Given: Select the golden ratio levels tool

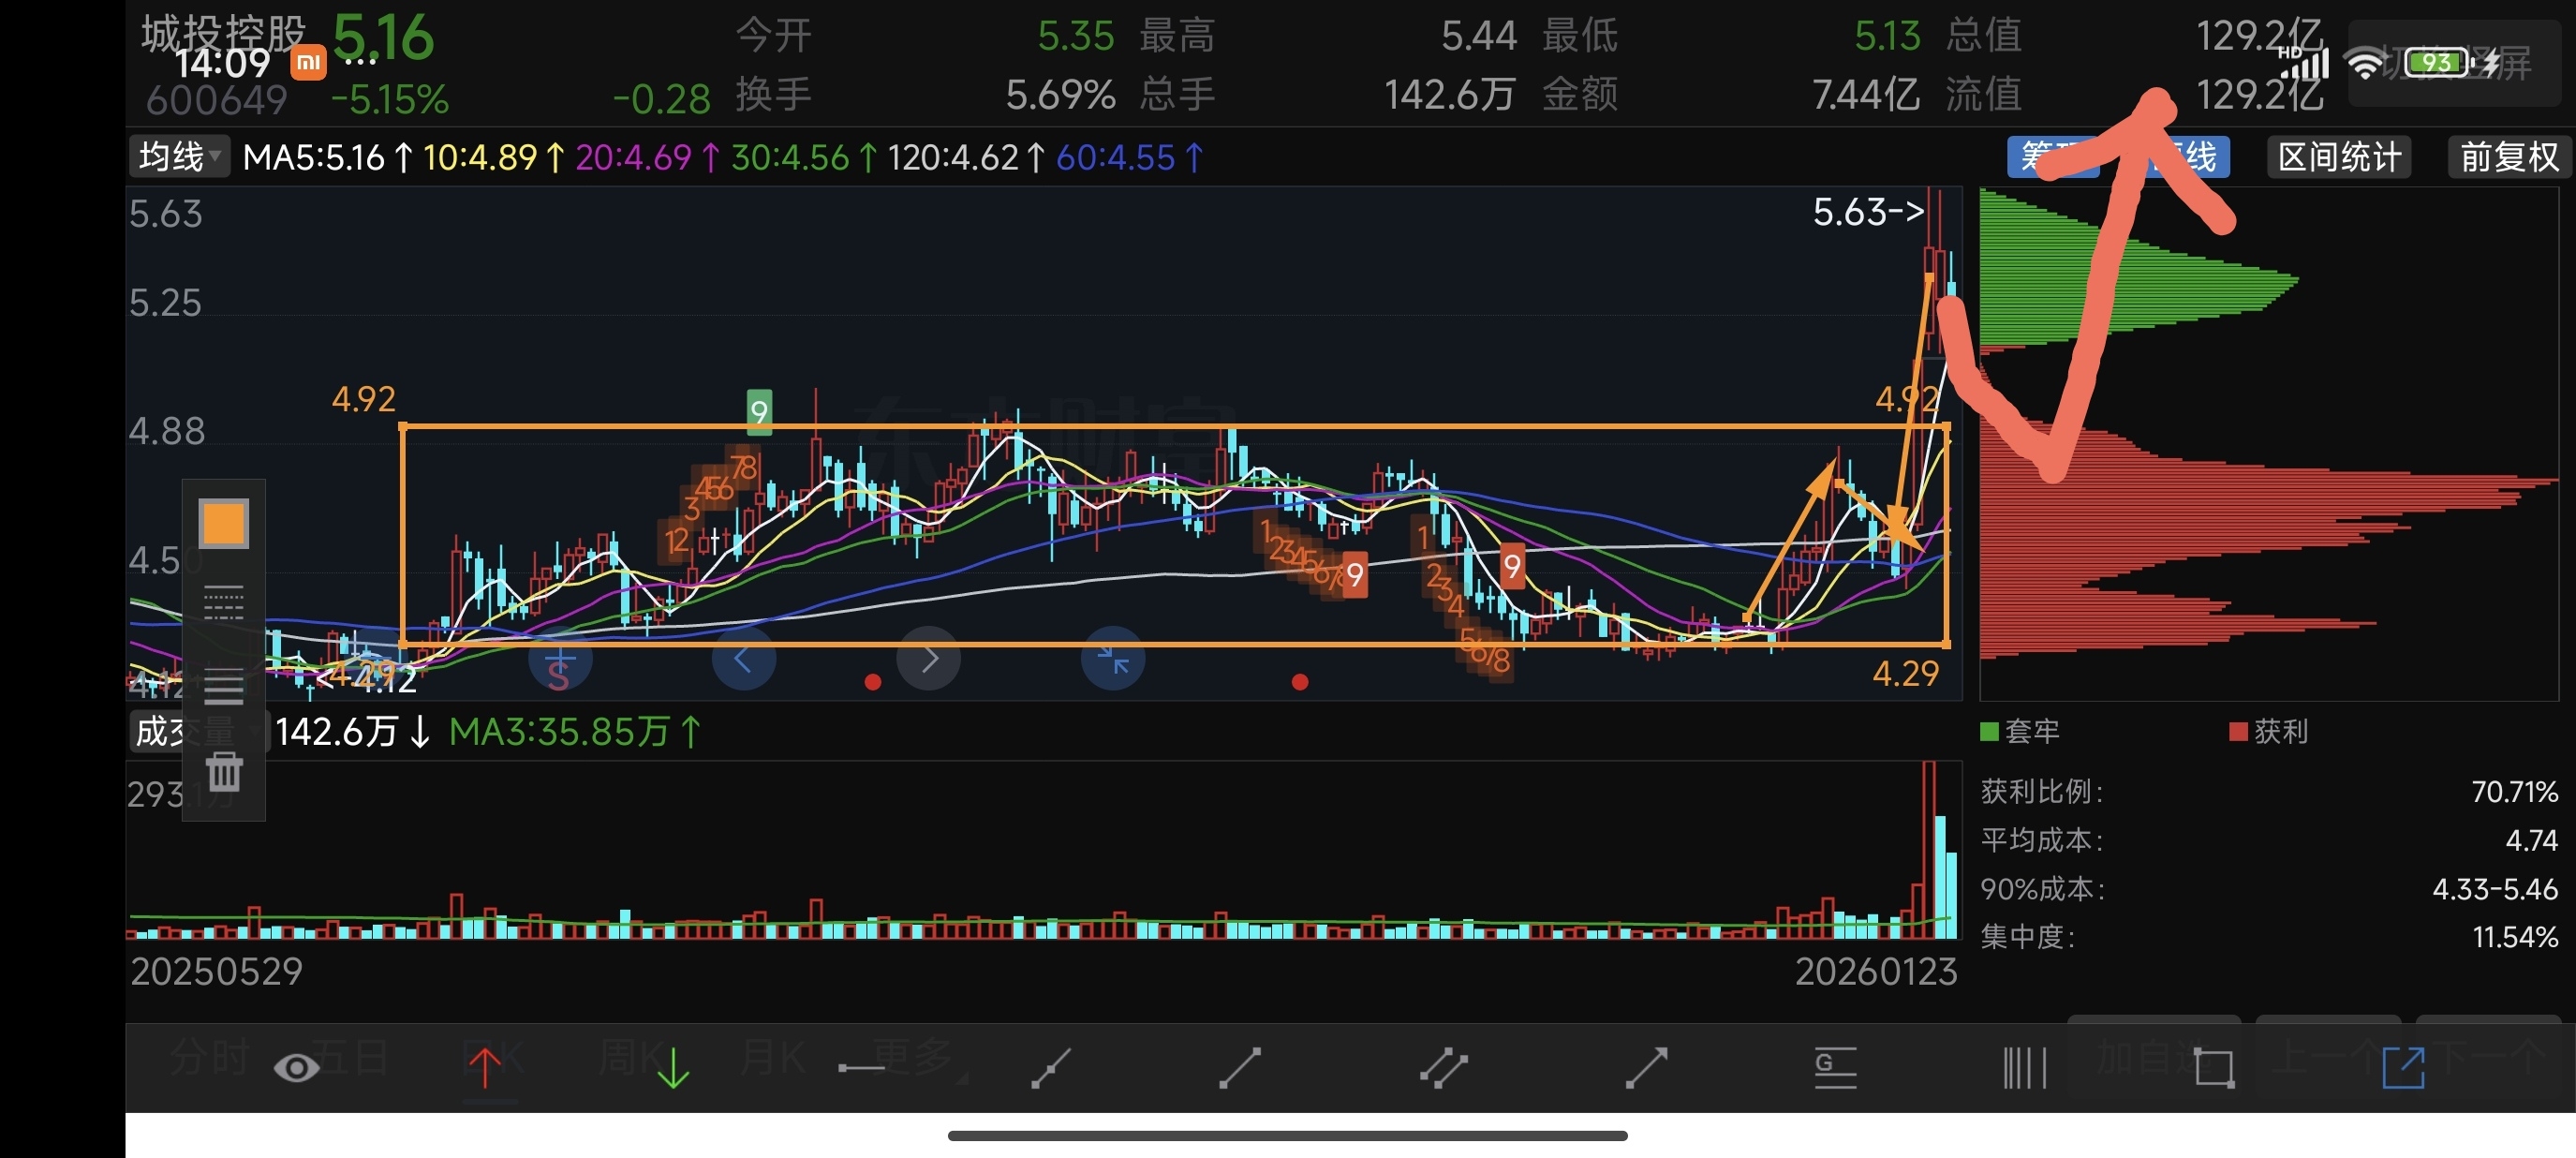Looking at the screenshot, I should point(1835,1068).
